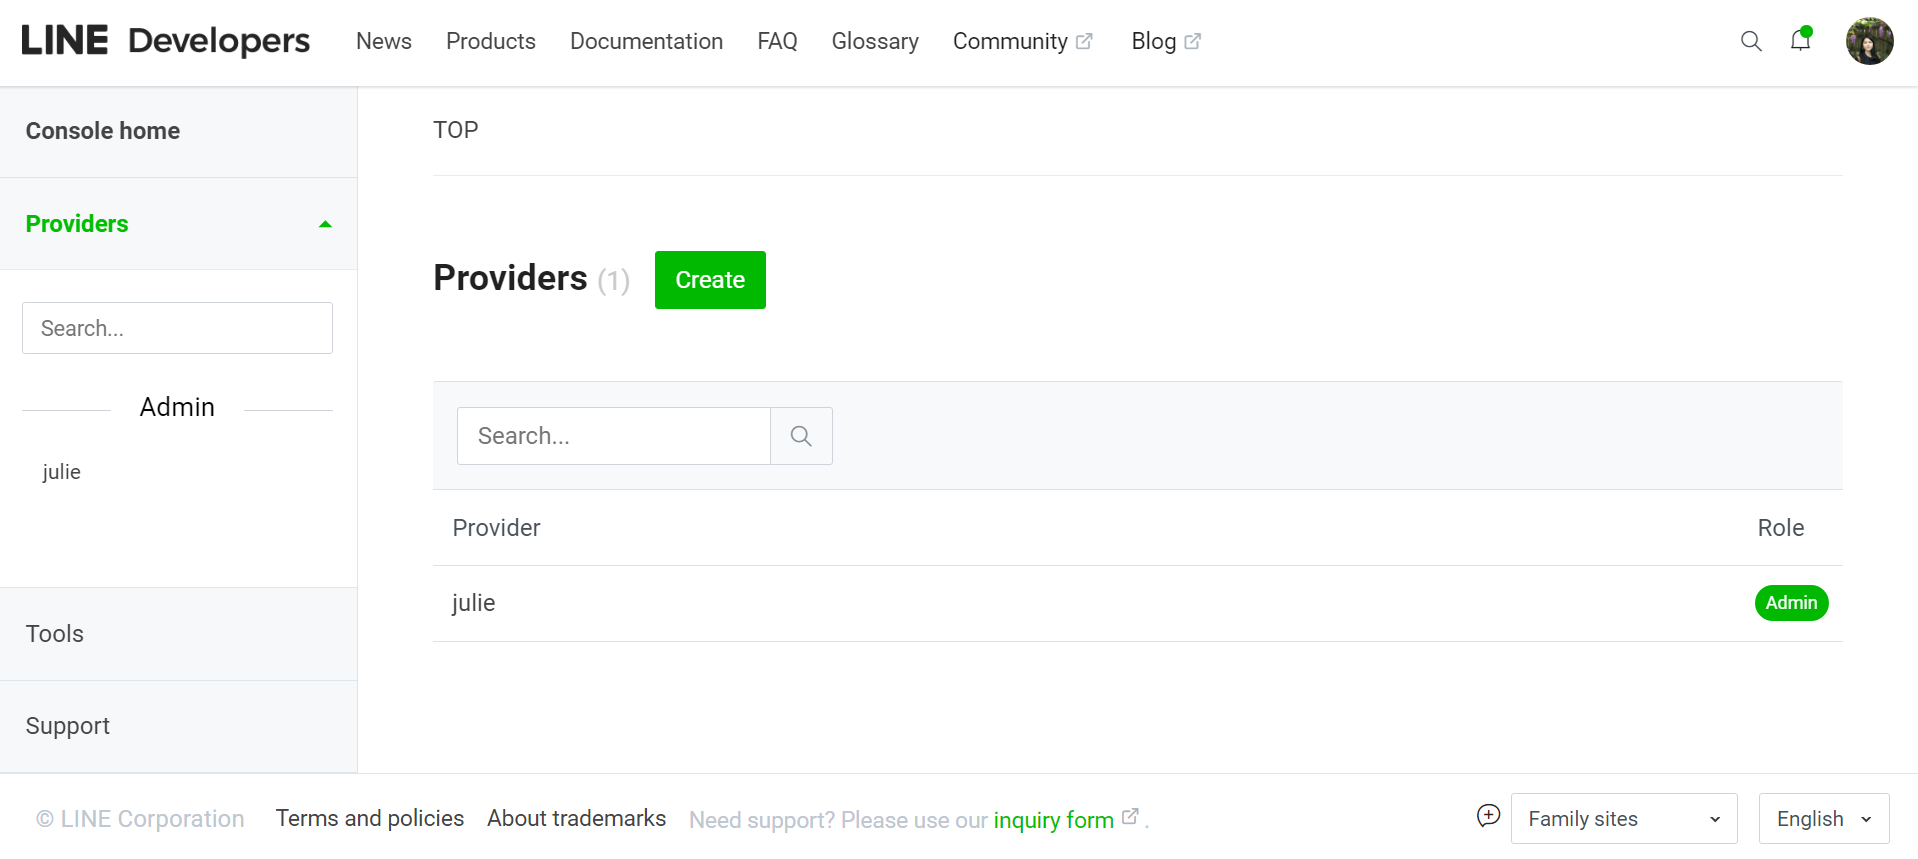Open notifications bell icon

click(x=1800, y=40)
